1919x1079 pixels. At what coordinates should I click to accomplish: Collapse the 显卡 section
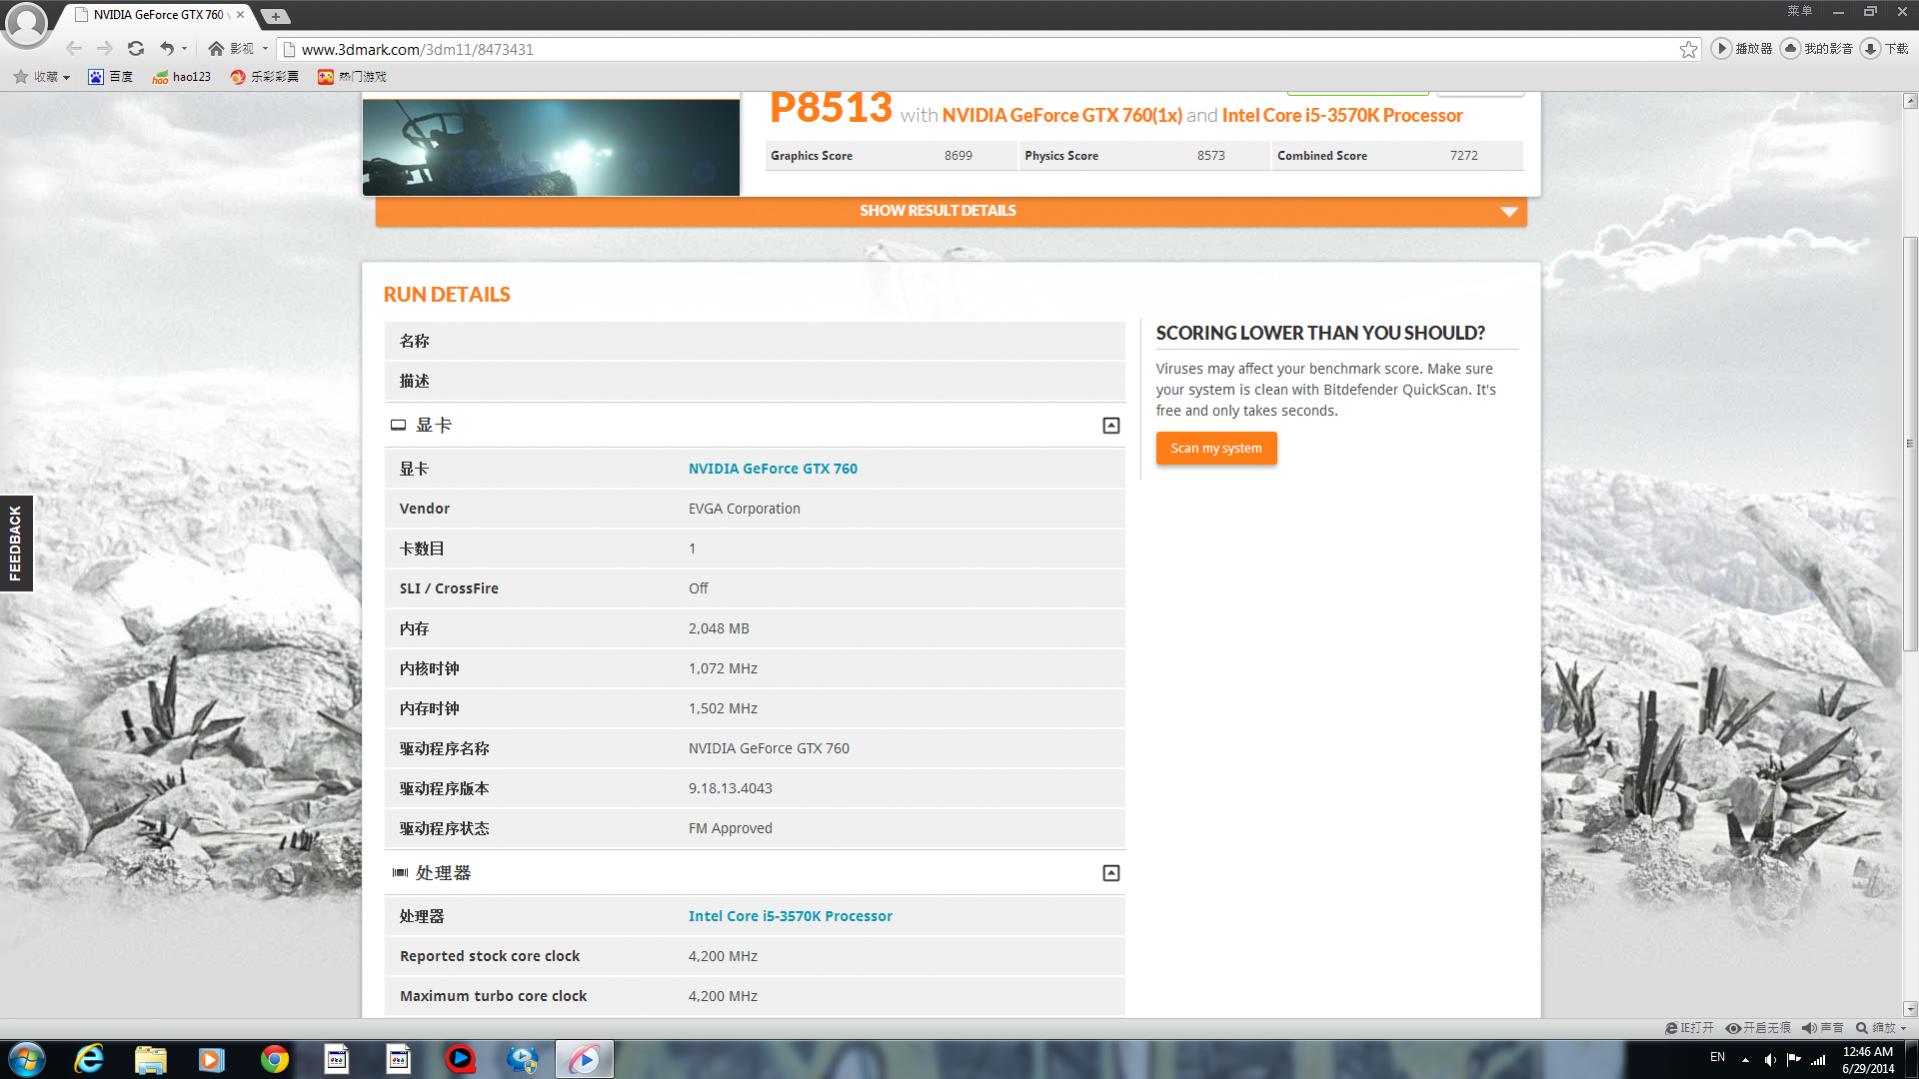pos(1111,425)
